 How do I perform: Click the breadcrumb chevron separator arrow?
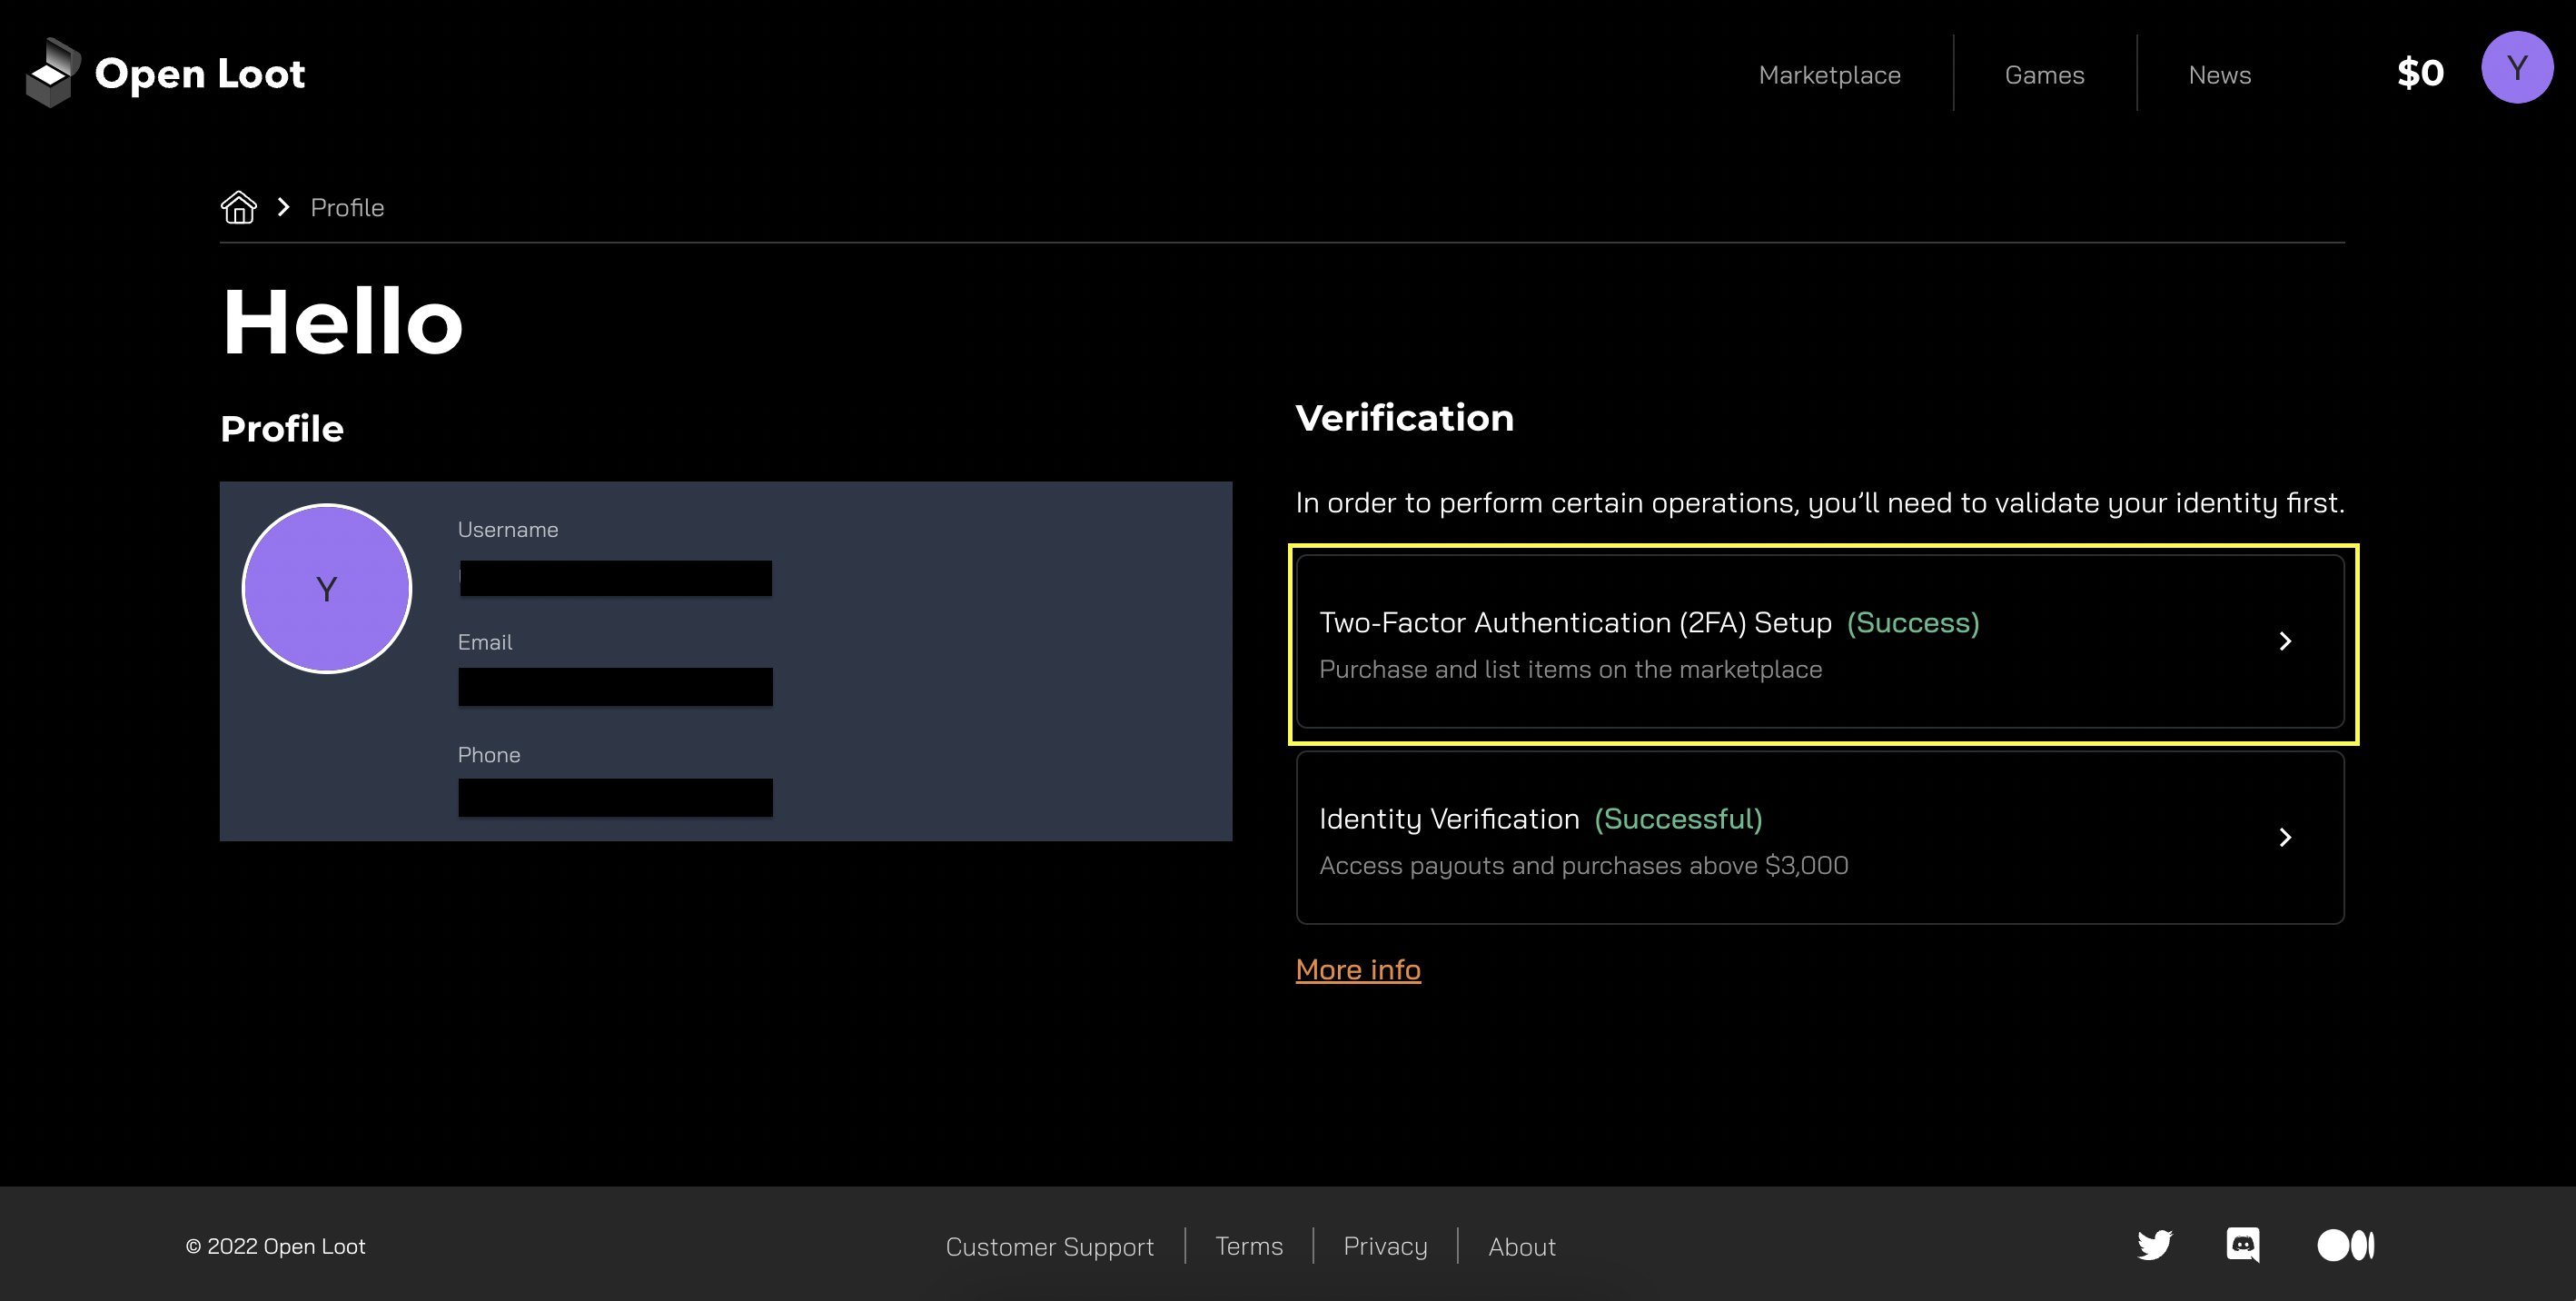284,207
